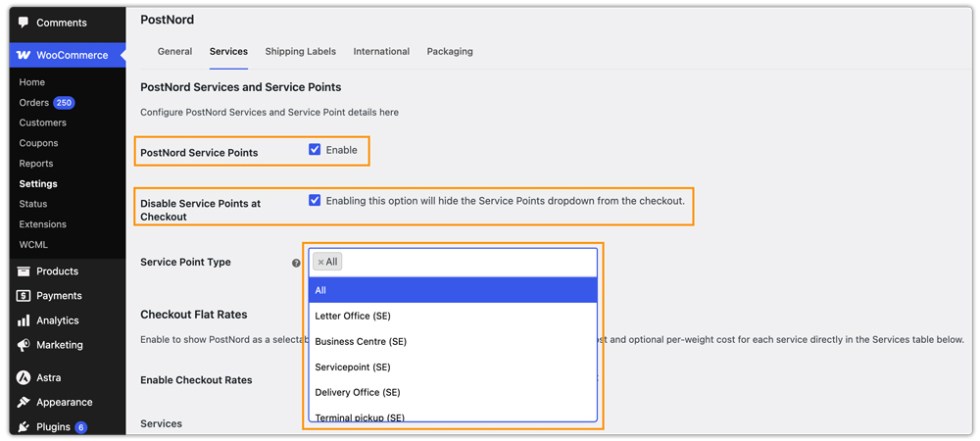
Task: Click the Payments dollar icon
Action: pyautogui.click(x=23, y=295)
